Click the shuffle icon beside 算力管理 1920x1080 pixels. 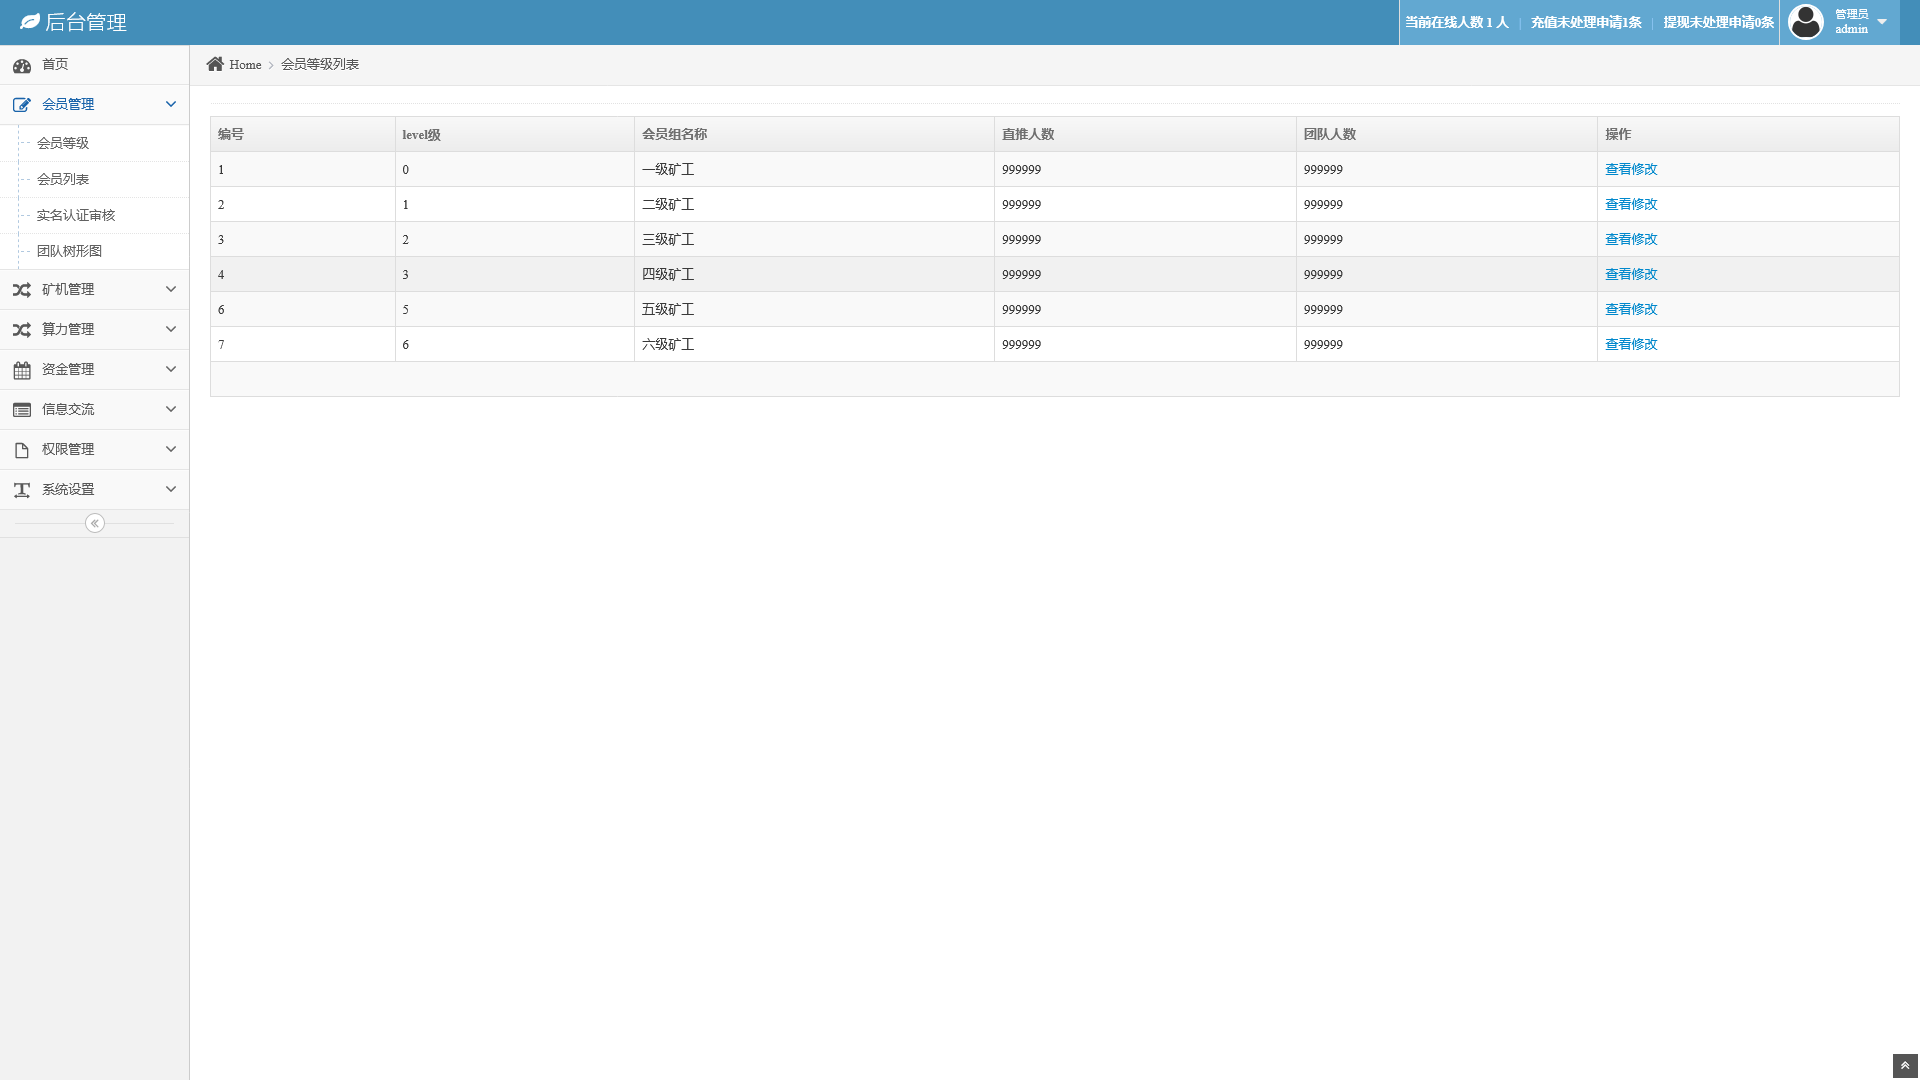coord(22,330)
